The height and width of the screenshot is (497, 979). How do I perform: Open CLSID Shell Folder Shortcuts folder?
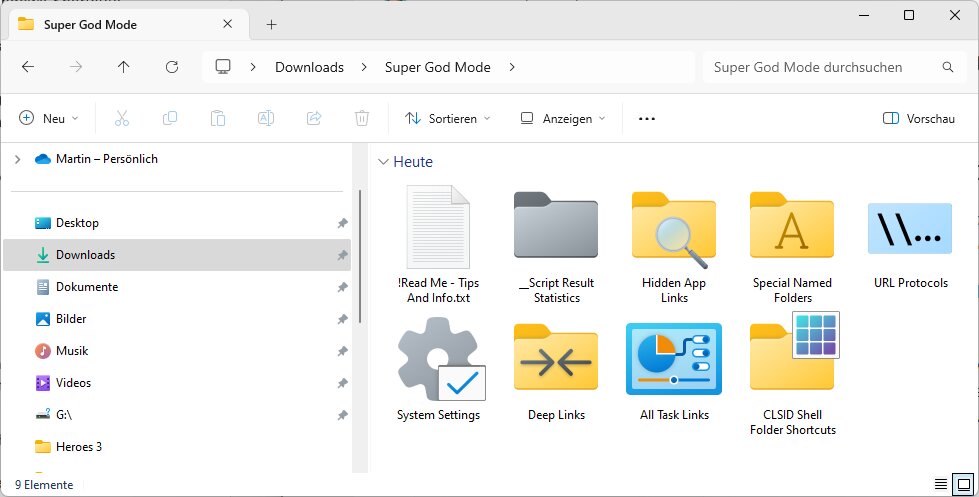coord(792,361)
